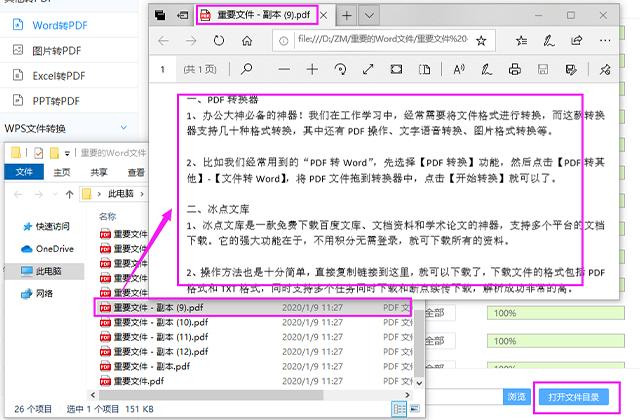Share this page icon
Viewport: 640px width, 420px height.
pyautogui.click(x=576, y=40)
